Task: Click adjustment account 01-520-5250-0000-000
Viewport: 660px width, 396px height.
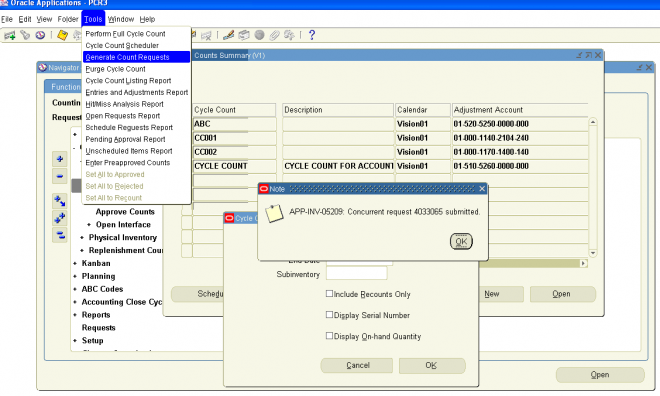Action: [x=520, y=124]
